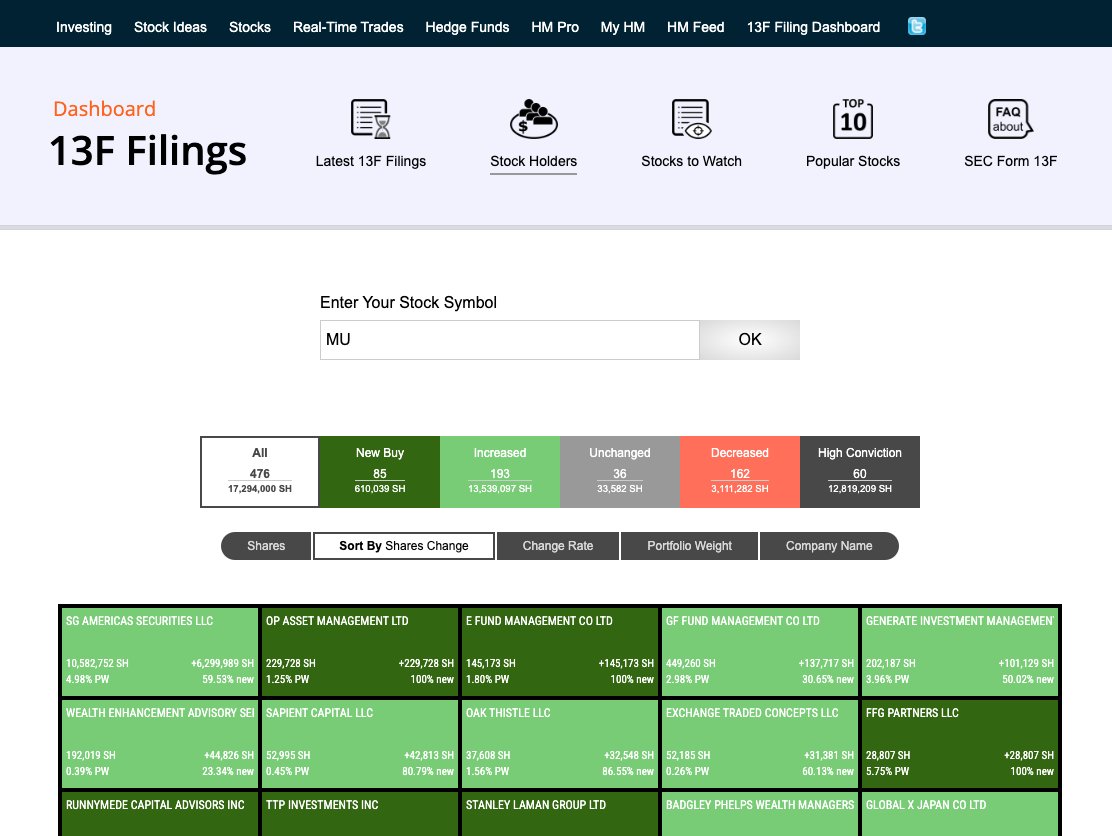Submit the symbol with OK button

click(x=750, y=340)
